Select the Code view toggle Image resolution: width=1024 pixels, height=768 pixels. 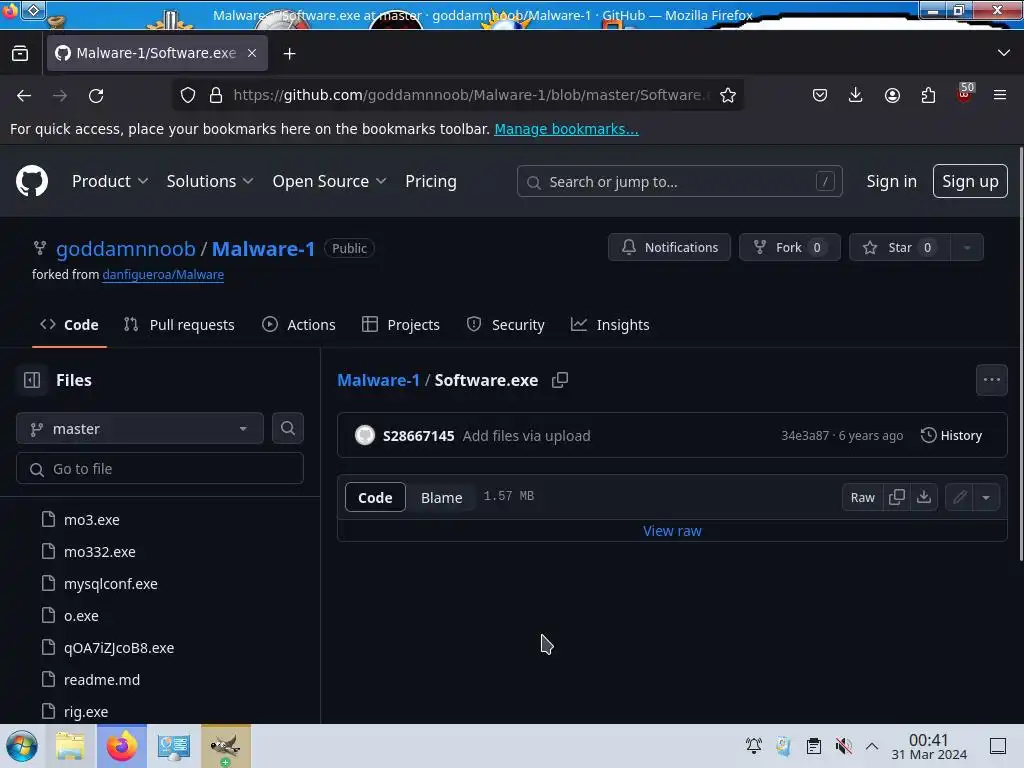pyautogui.click(x=375, y=497)
